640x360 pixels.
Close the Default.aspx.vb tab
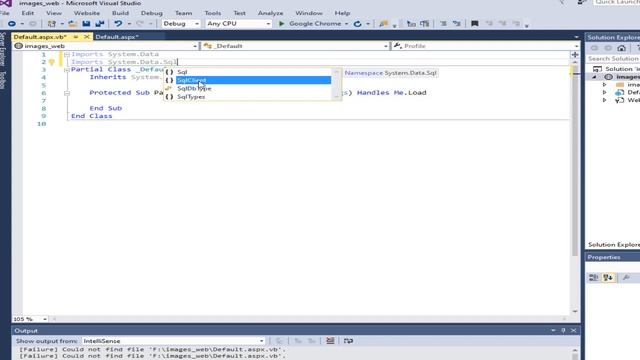tap(87, 37)
